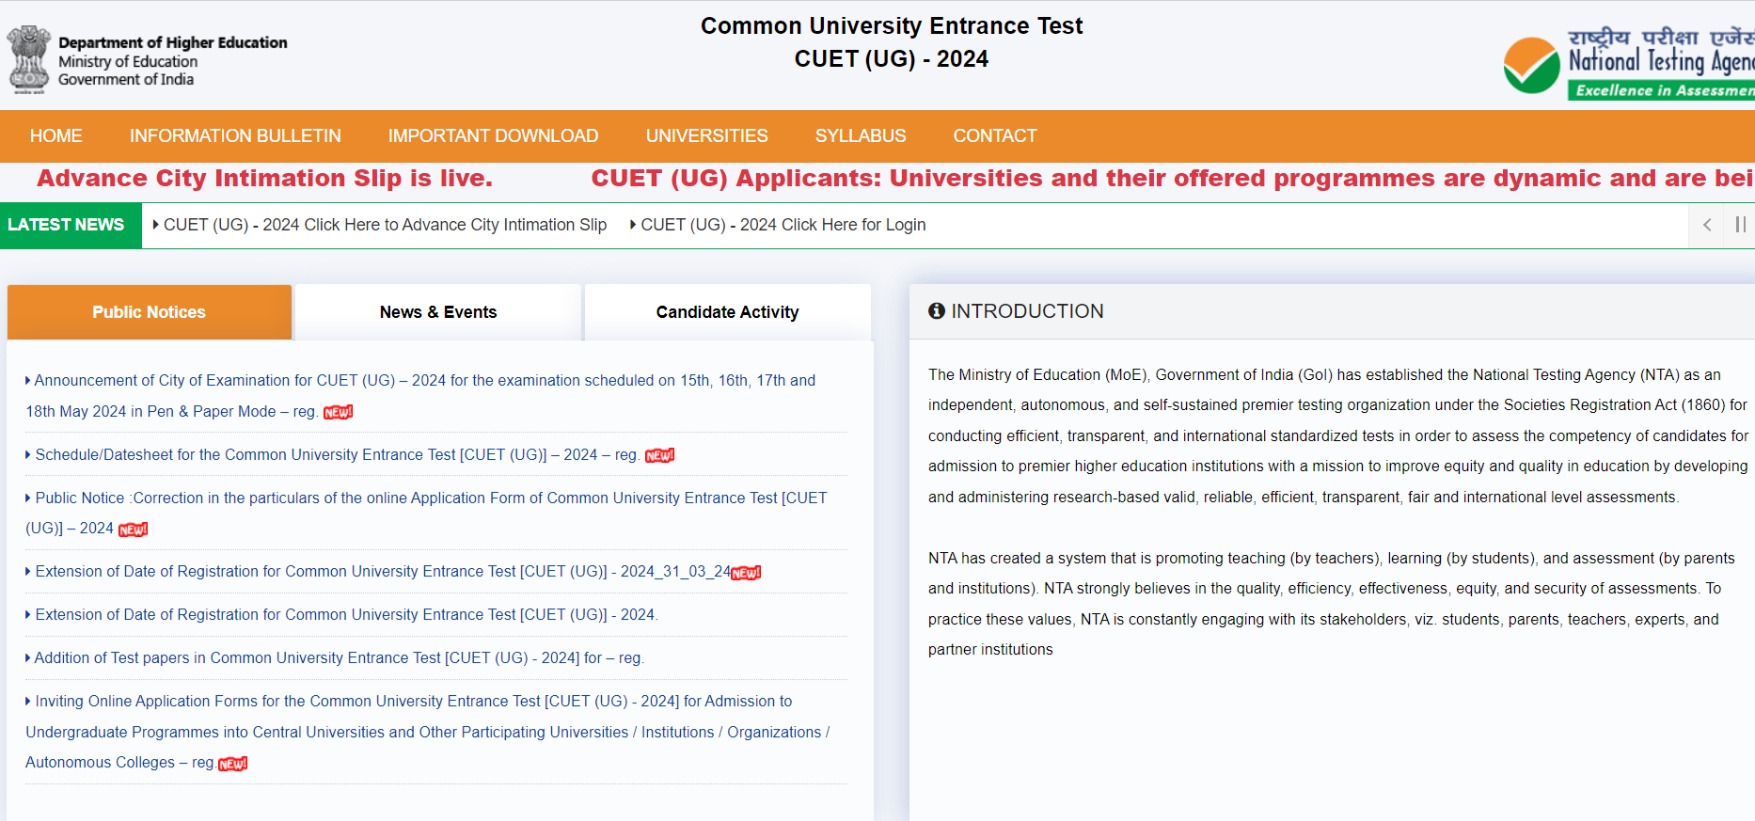The width and height of the screenshot is (1755, 821).
Task: Open Inviting Online Application Forms notice
Action: point(428,732)
